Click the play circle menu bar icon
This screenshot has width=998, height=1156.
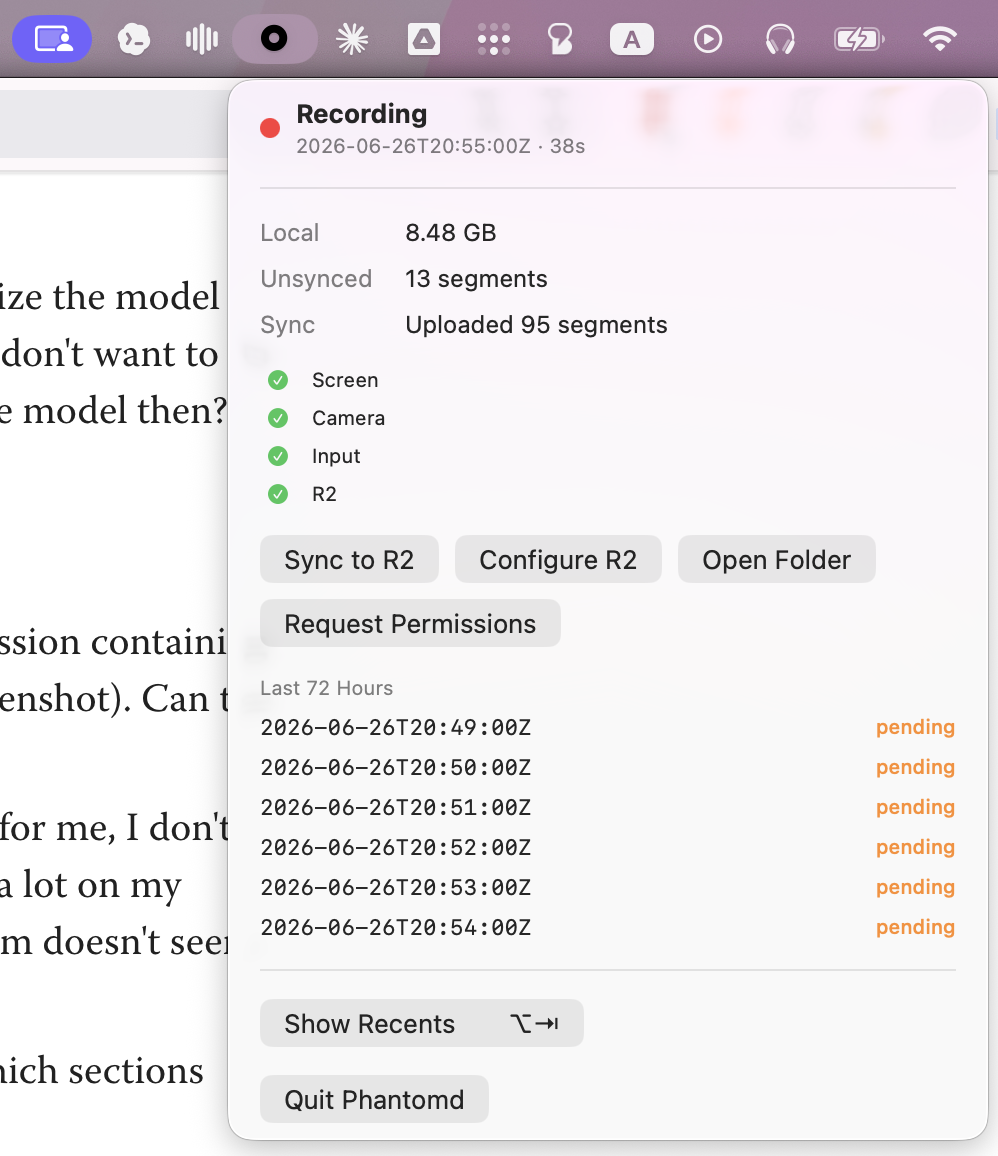pyautogui.click(x=708, y=39)
